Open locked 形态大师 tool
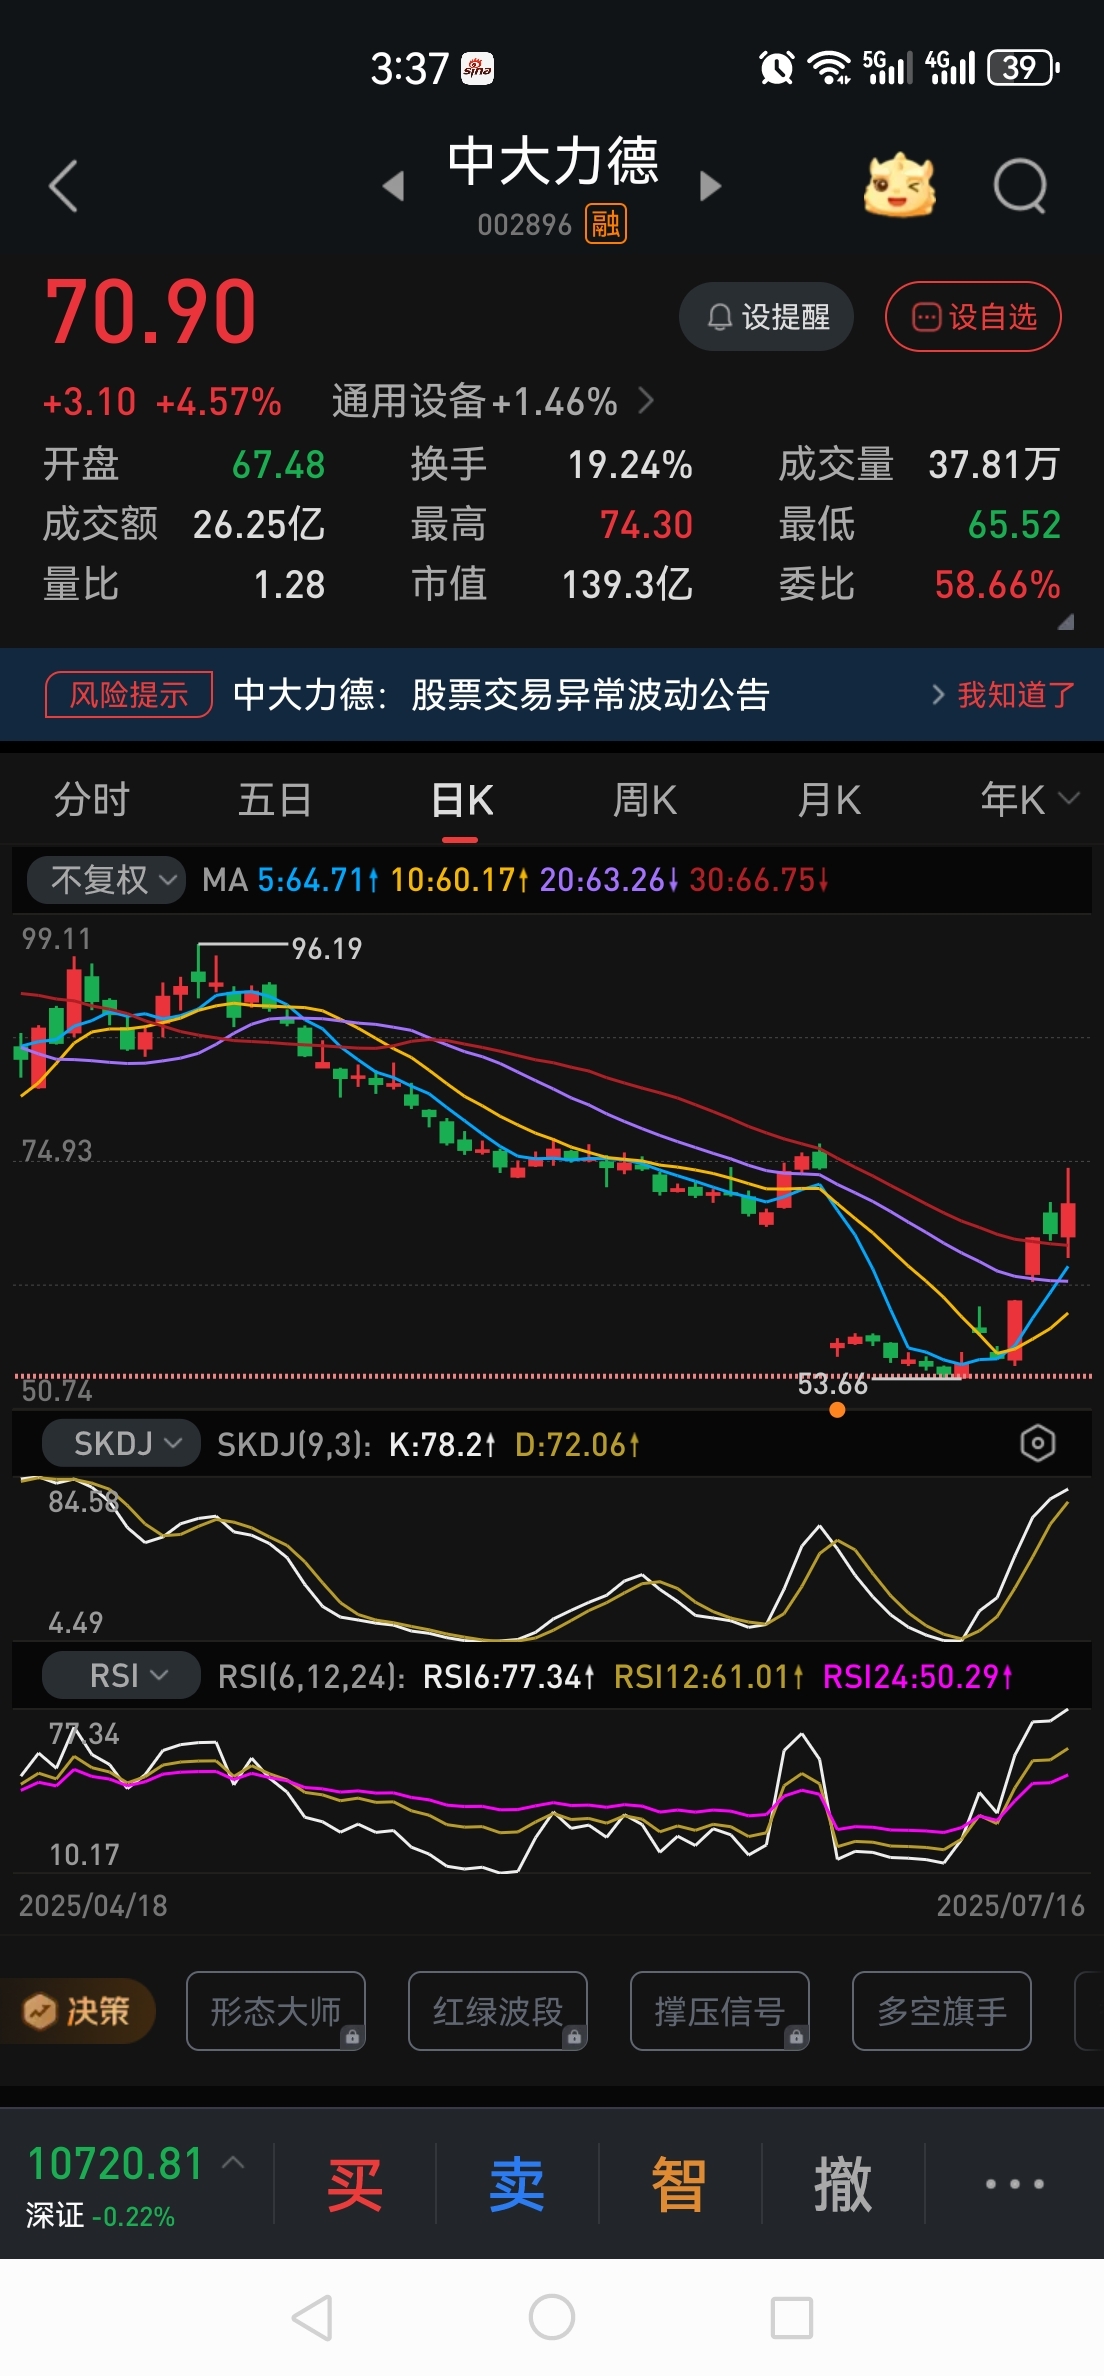Viewport: 1104px width, 2376px height. pyautogui.click(x=276, y=2011)
